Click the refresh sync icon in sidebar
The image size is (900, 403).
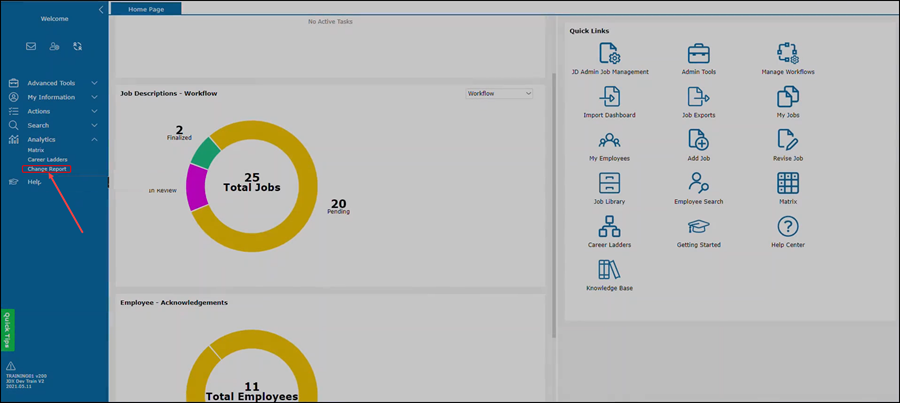tap(77, 46)
